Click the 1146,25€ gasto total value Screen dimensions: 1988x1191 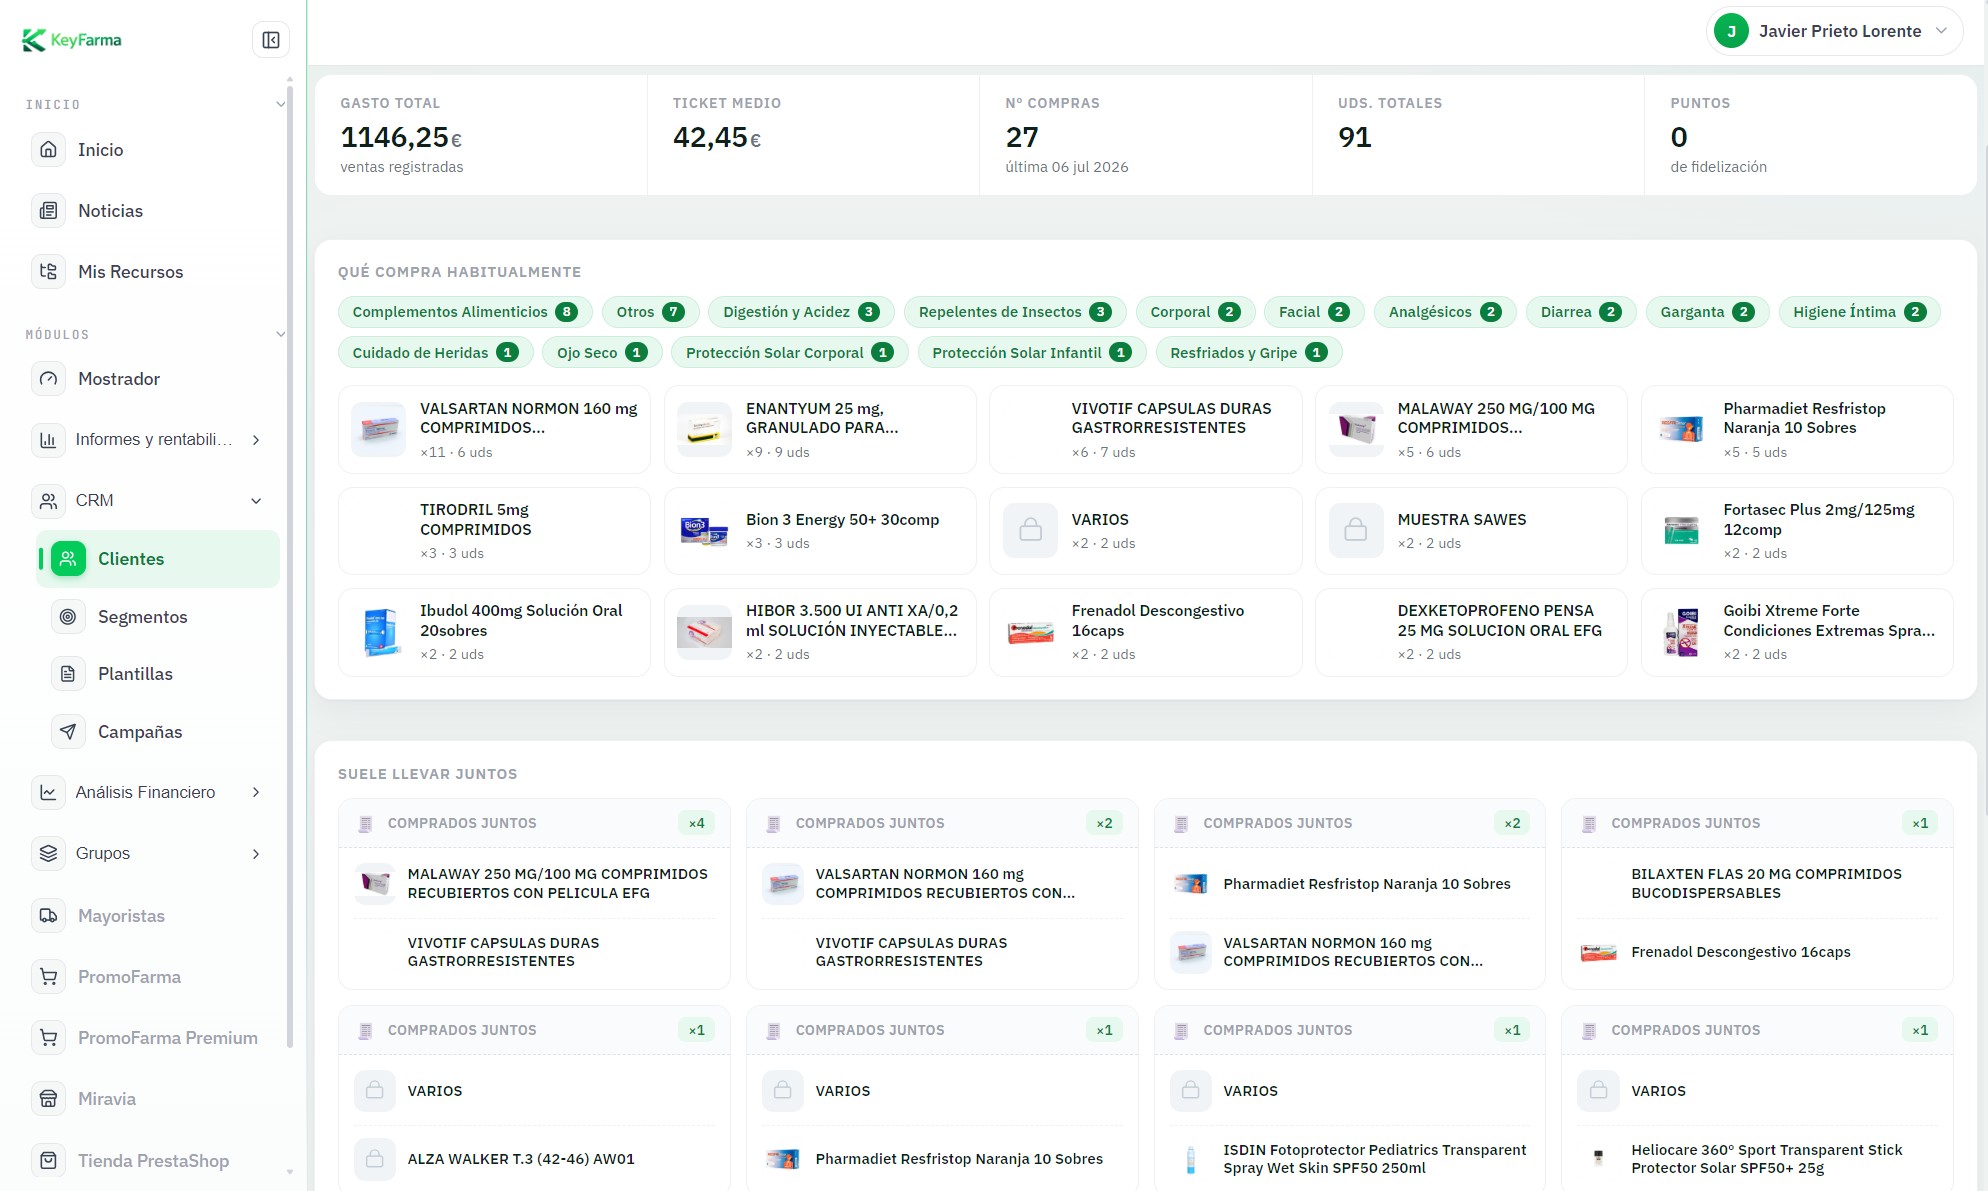click(401, 137)
